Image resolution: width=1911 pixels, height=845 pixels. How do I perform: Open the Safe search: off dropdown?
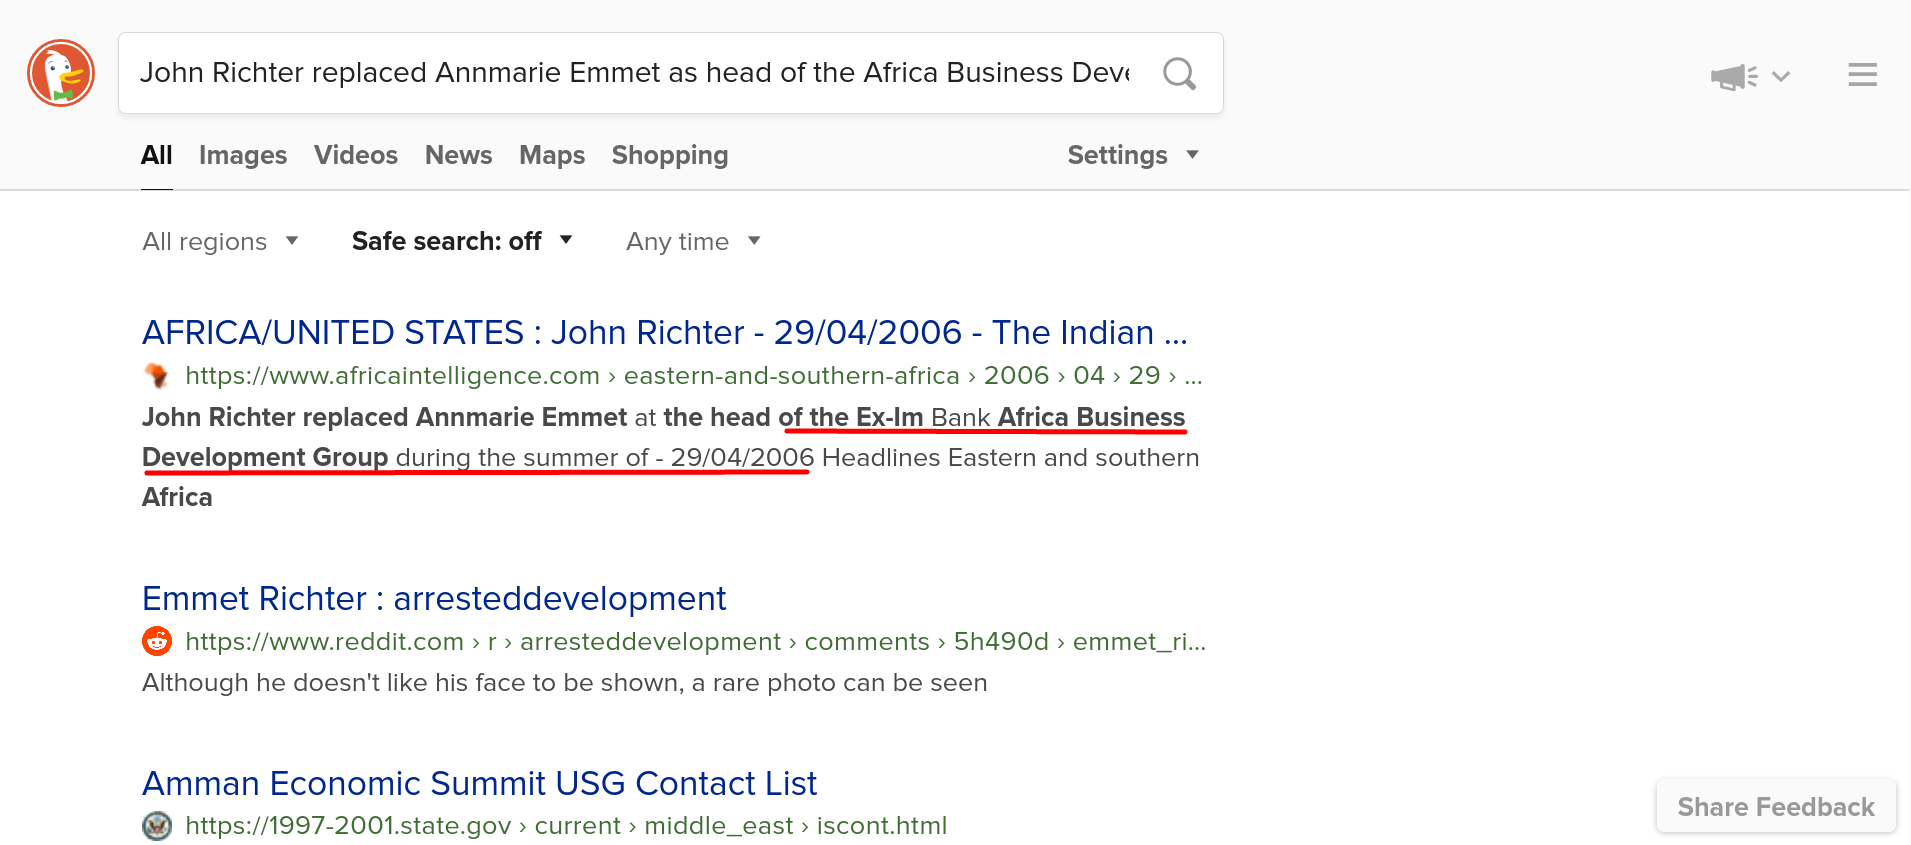(x=462, y=241)
